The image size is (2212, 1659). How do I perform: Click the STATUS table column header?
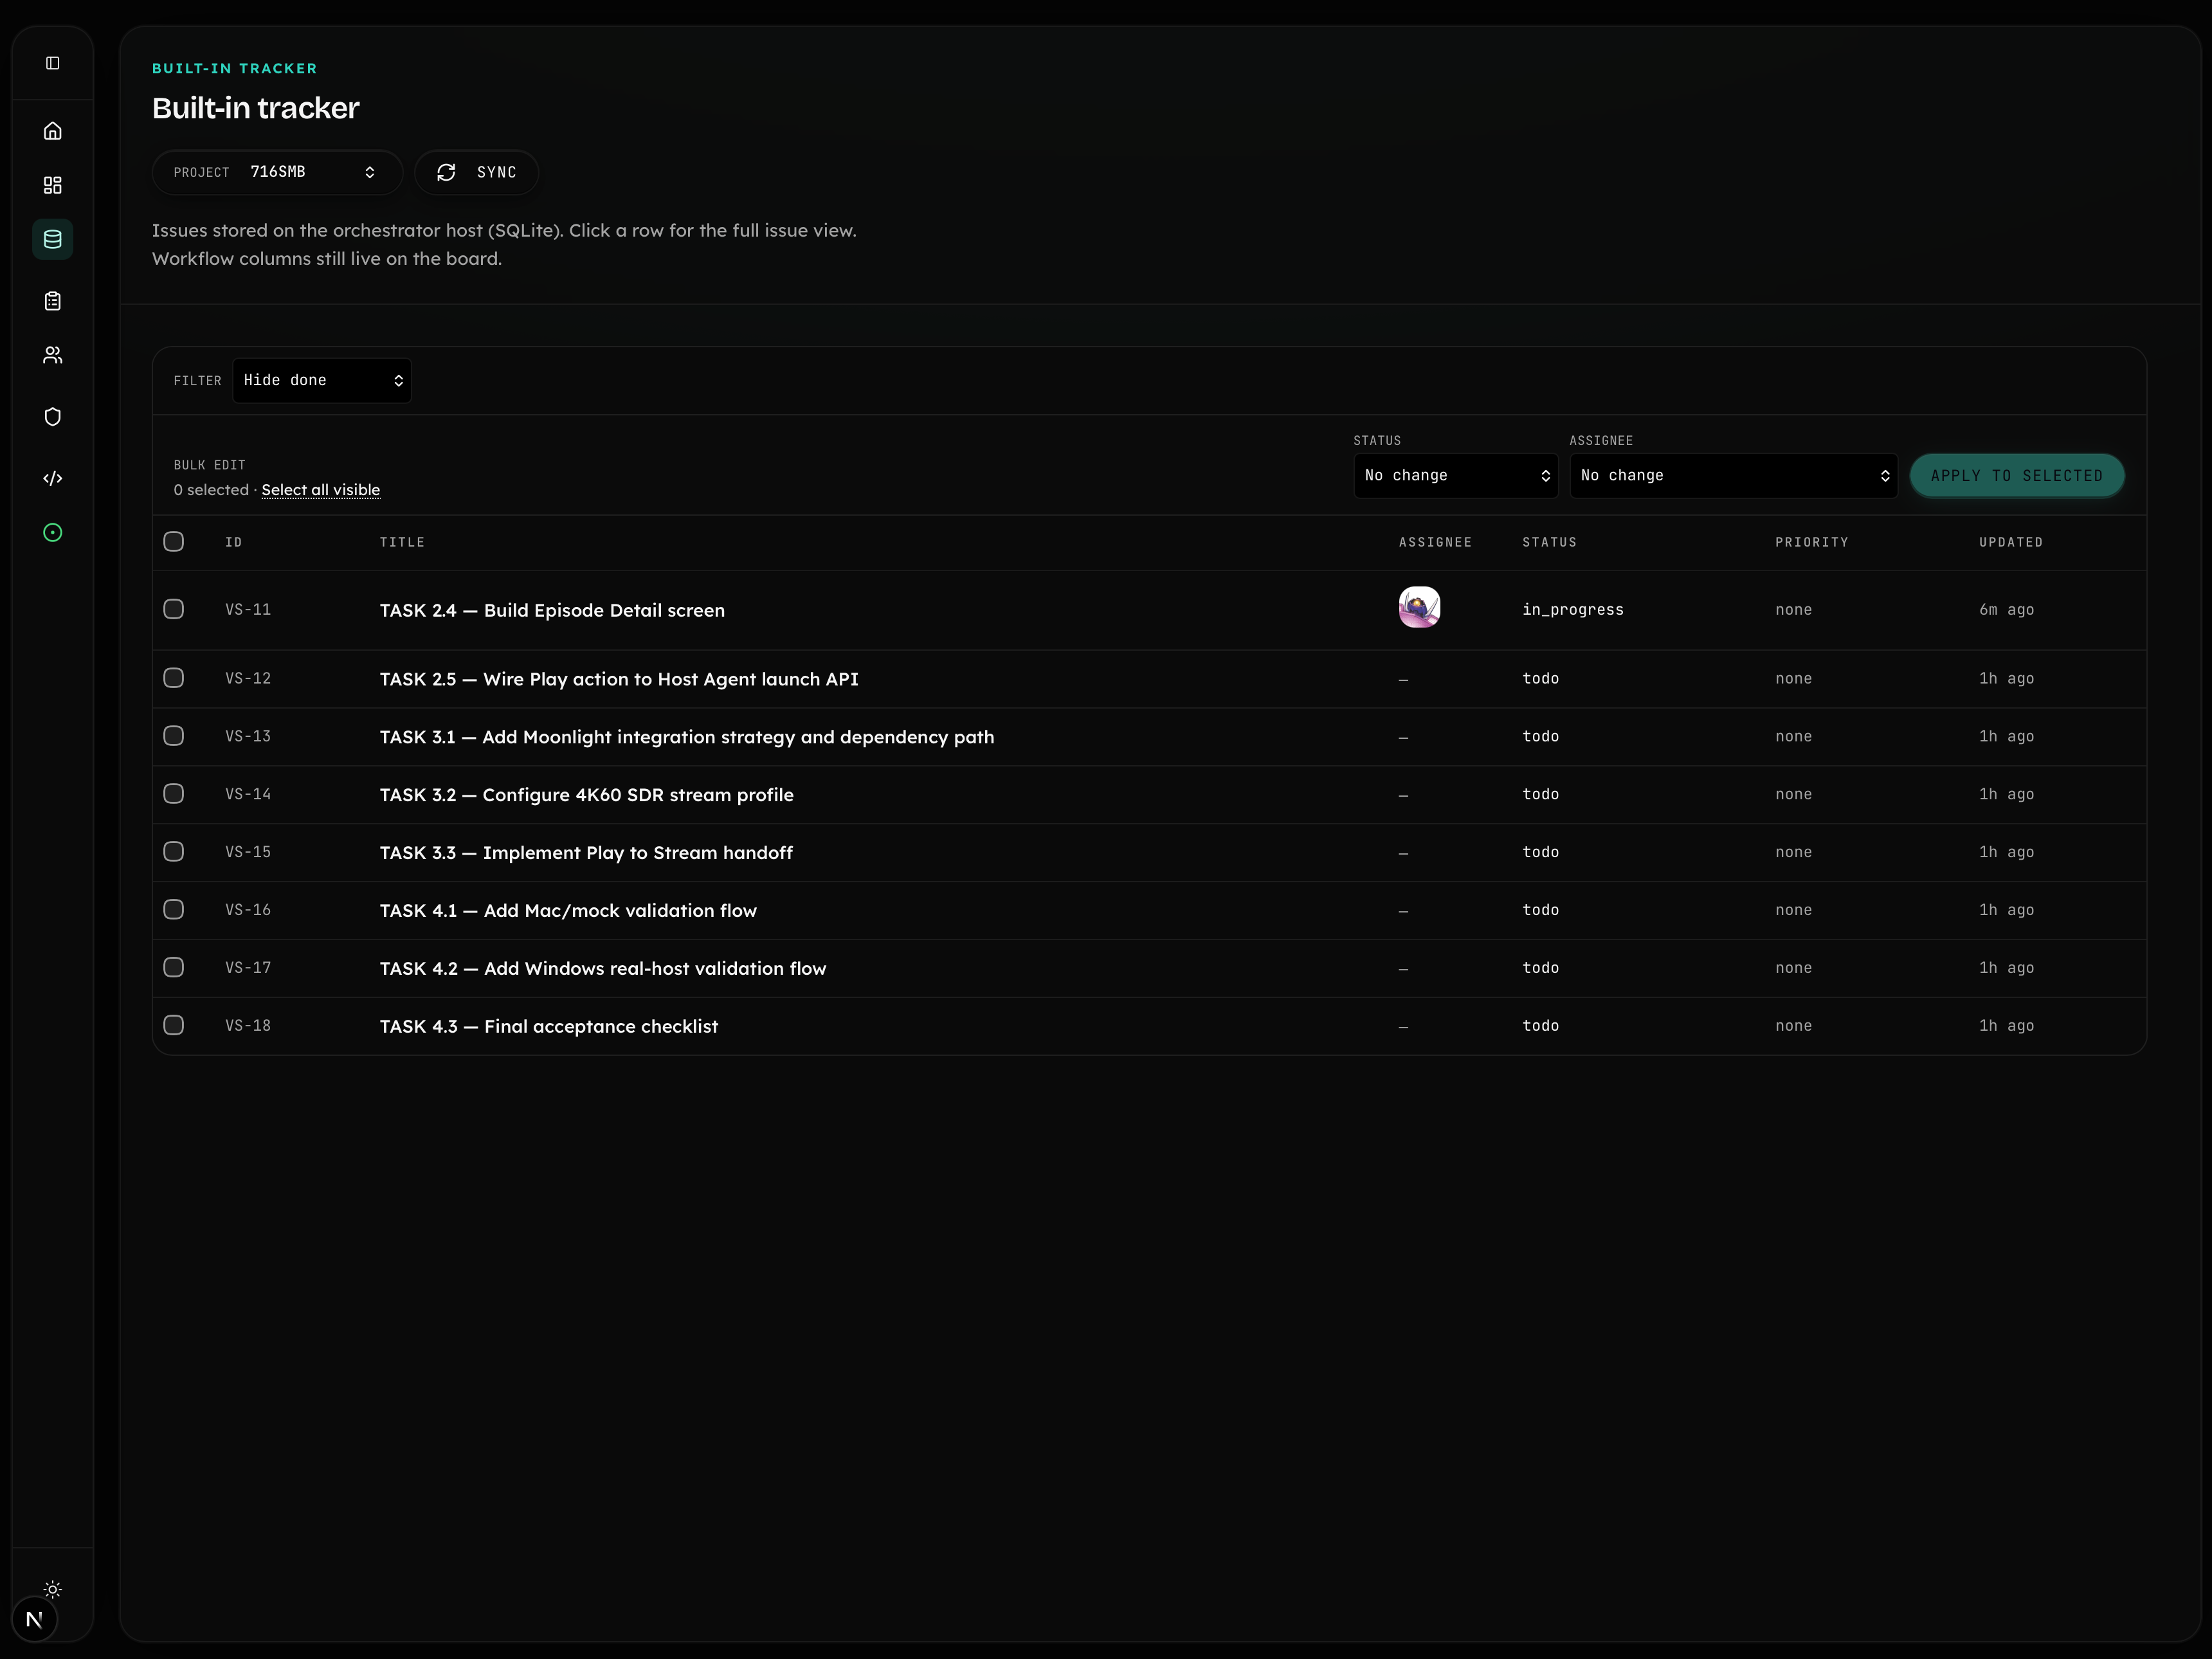pyautogui.click(x=1549, y=542)
